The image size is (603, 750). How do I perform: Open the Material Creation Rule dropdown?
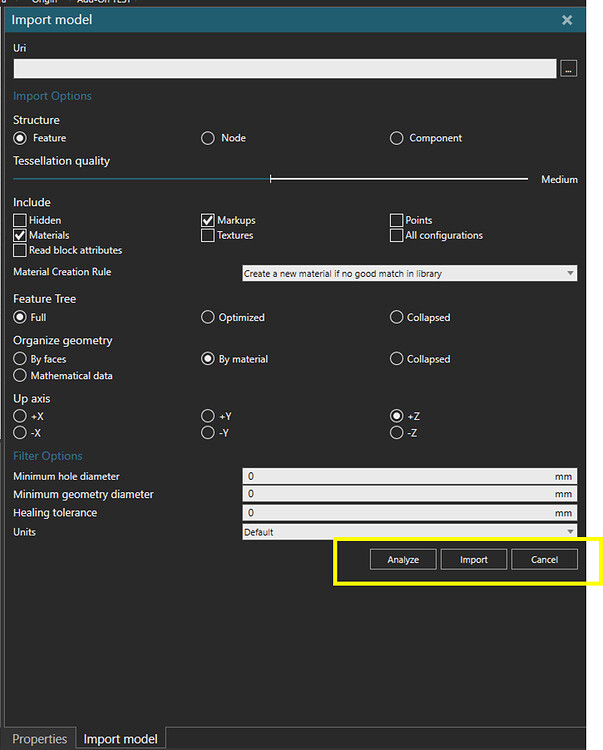[x=409, y=273]
